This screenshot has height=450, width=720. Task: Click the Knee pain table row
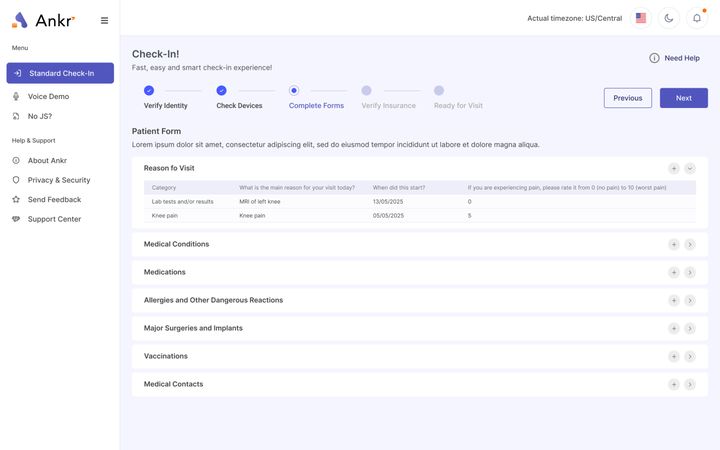(x=420, y=215)
